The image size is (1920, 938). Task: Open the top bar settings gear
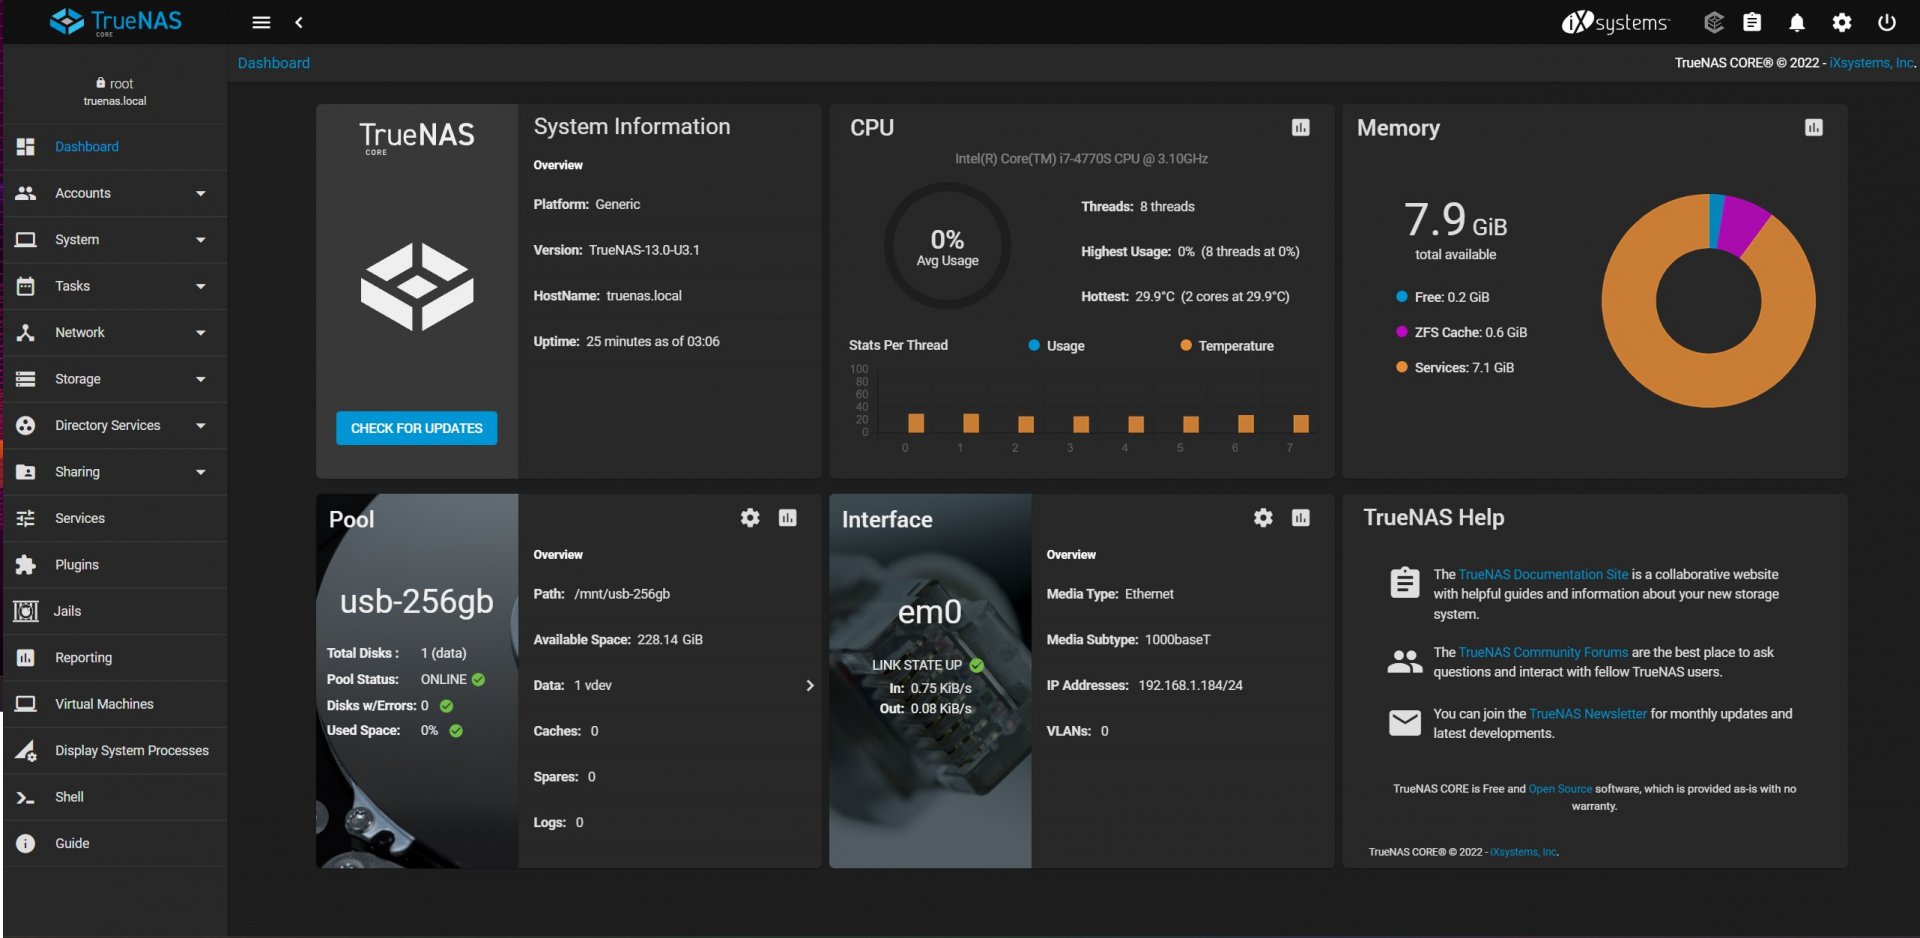pos(1842,22)
